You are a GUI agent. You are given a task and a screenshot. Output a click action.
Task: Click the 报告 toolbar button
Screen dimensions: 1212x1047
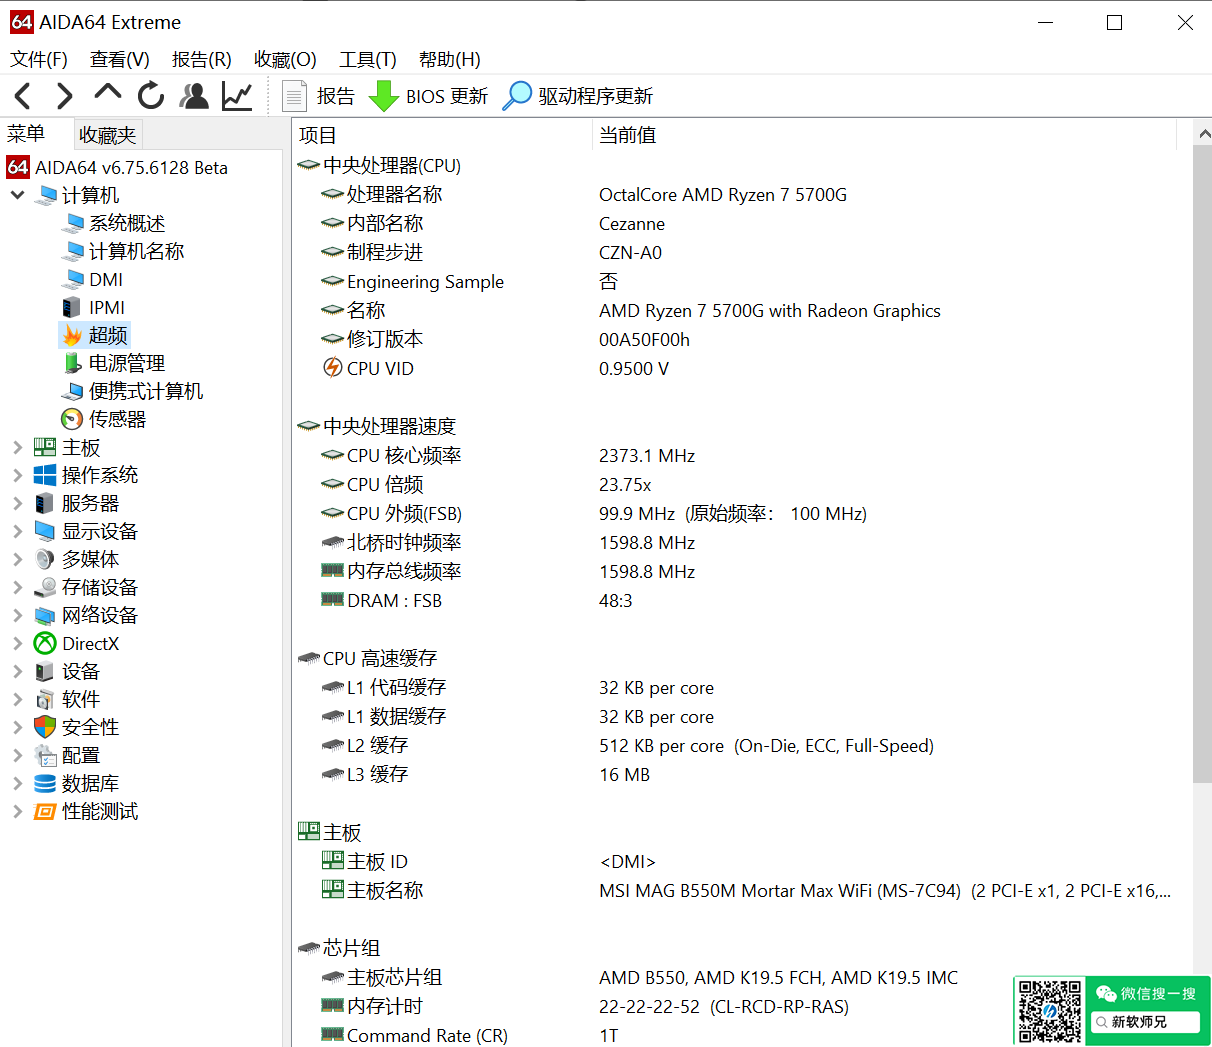point(318,96)
